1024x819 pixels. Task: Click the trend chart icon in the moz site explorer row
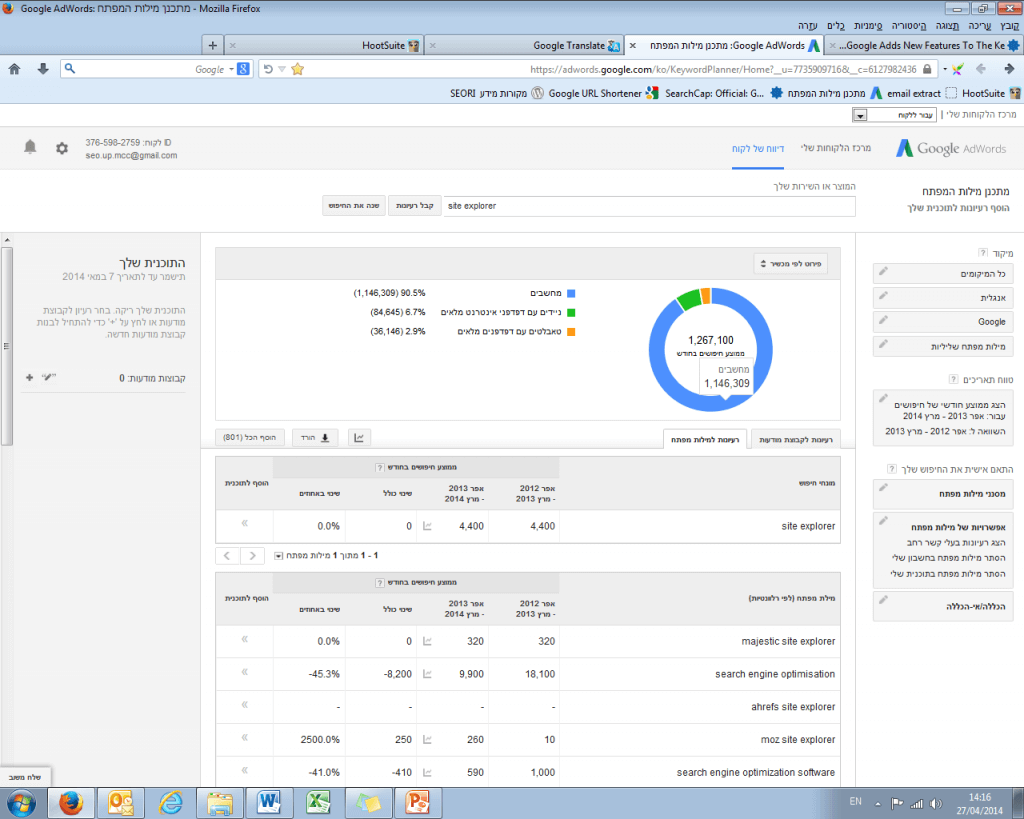coord(429,740)
